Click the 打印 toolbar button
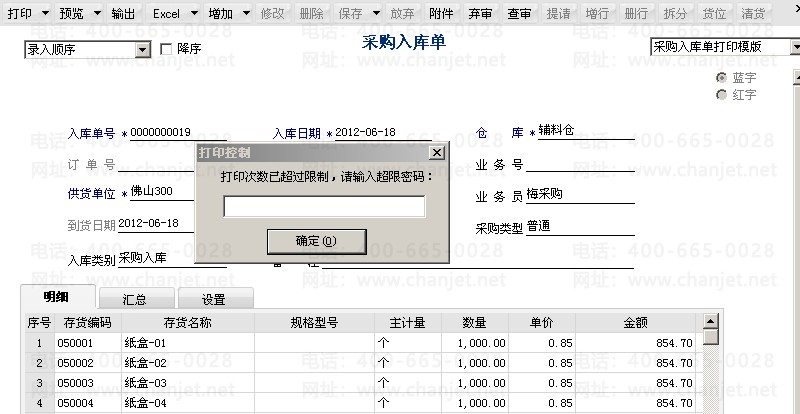800x414 pixels. tap(20, 14)
